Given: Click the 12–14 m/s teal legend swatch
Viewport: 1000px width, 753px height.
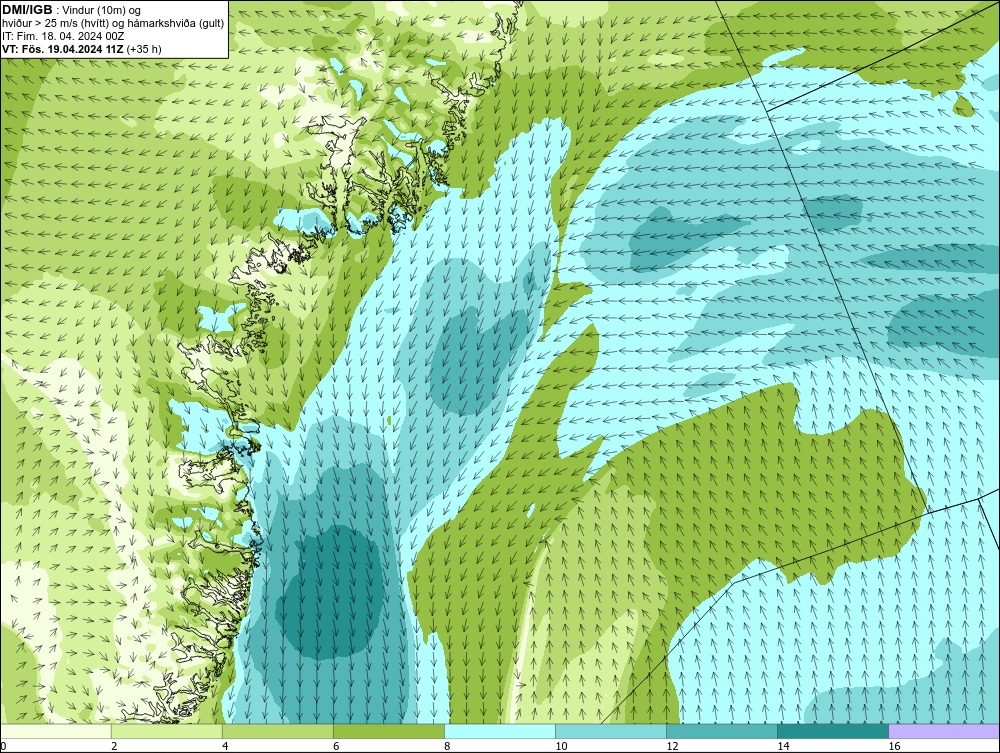Looking at the screenshot, I should click(722, 731).
